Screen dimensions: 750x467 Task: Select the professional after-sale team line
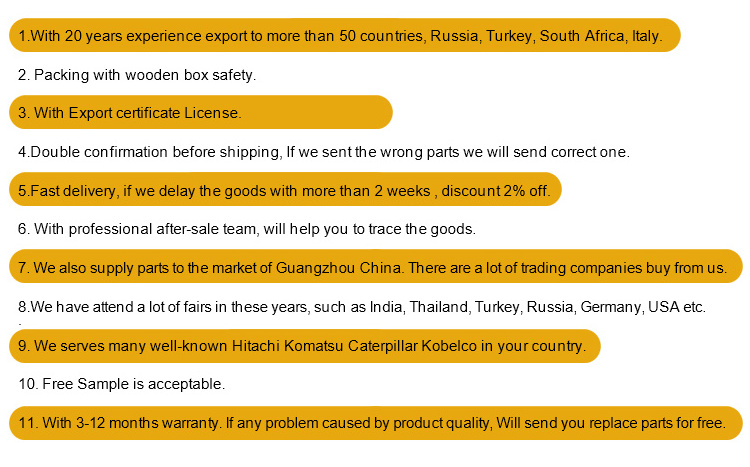247,229
